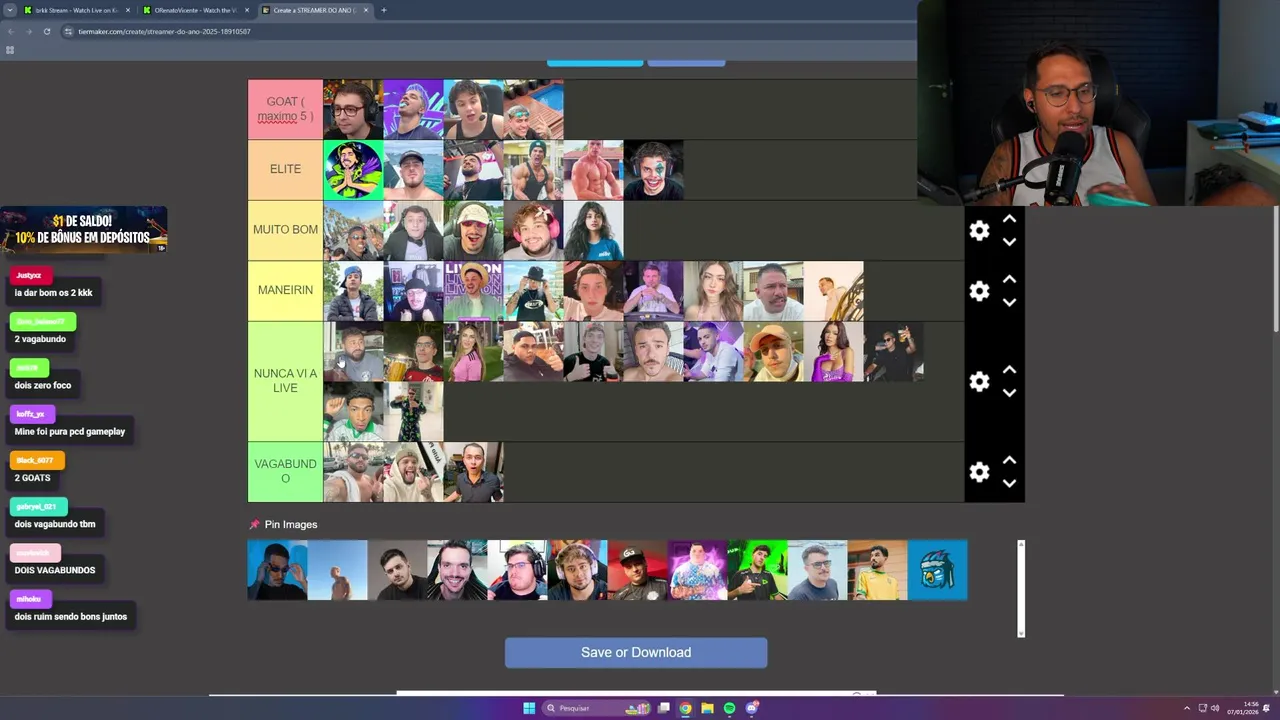Move MANEIRIN row up with arrow
1280x720 pixels.
(1009, 279)
